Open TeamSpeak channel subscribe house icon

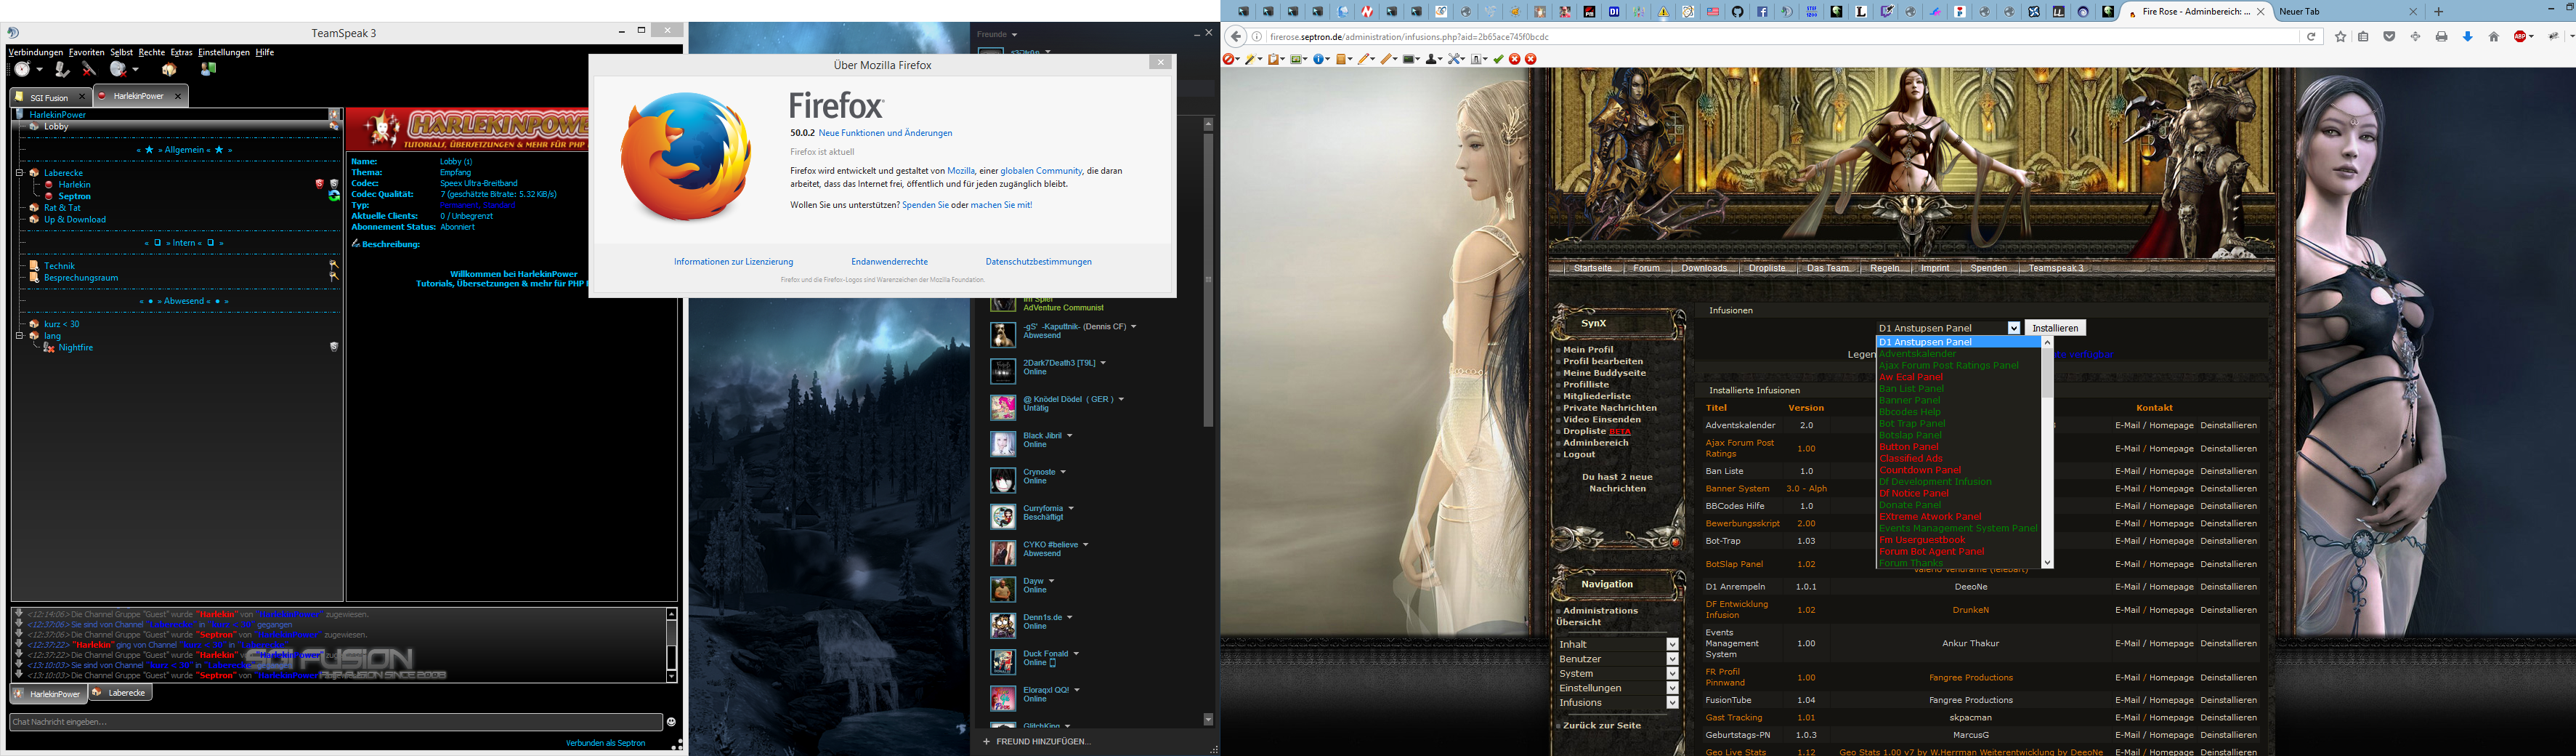click(170, 69)
